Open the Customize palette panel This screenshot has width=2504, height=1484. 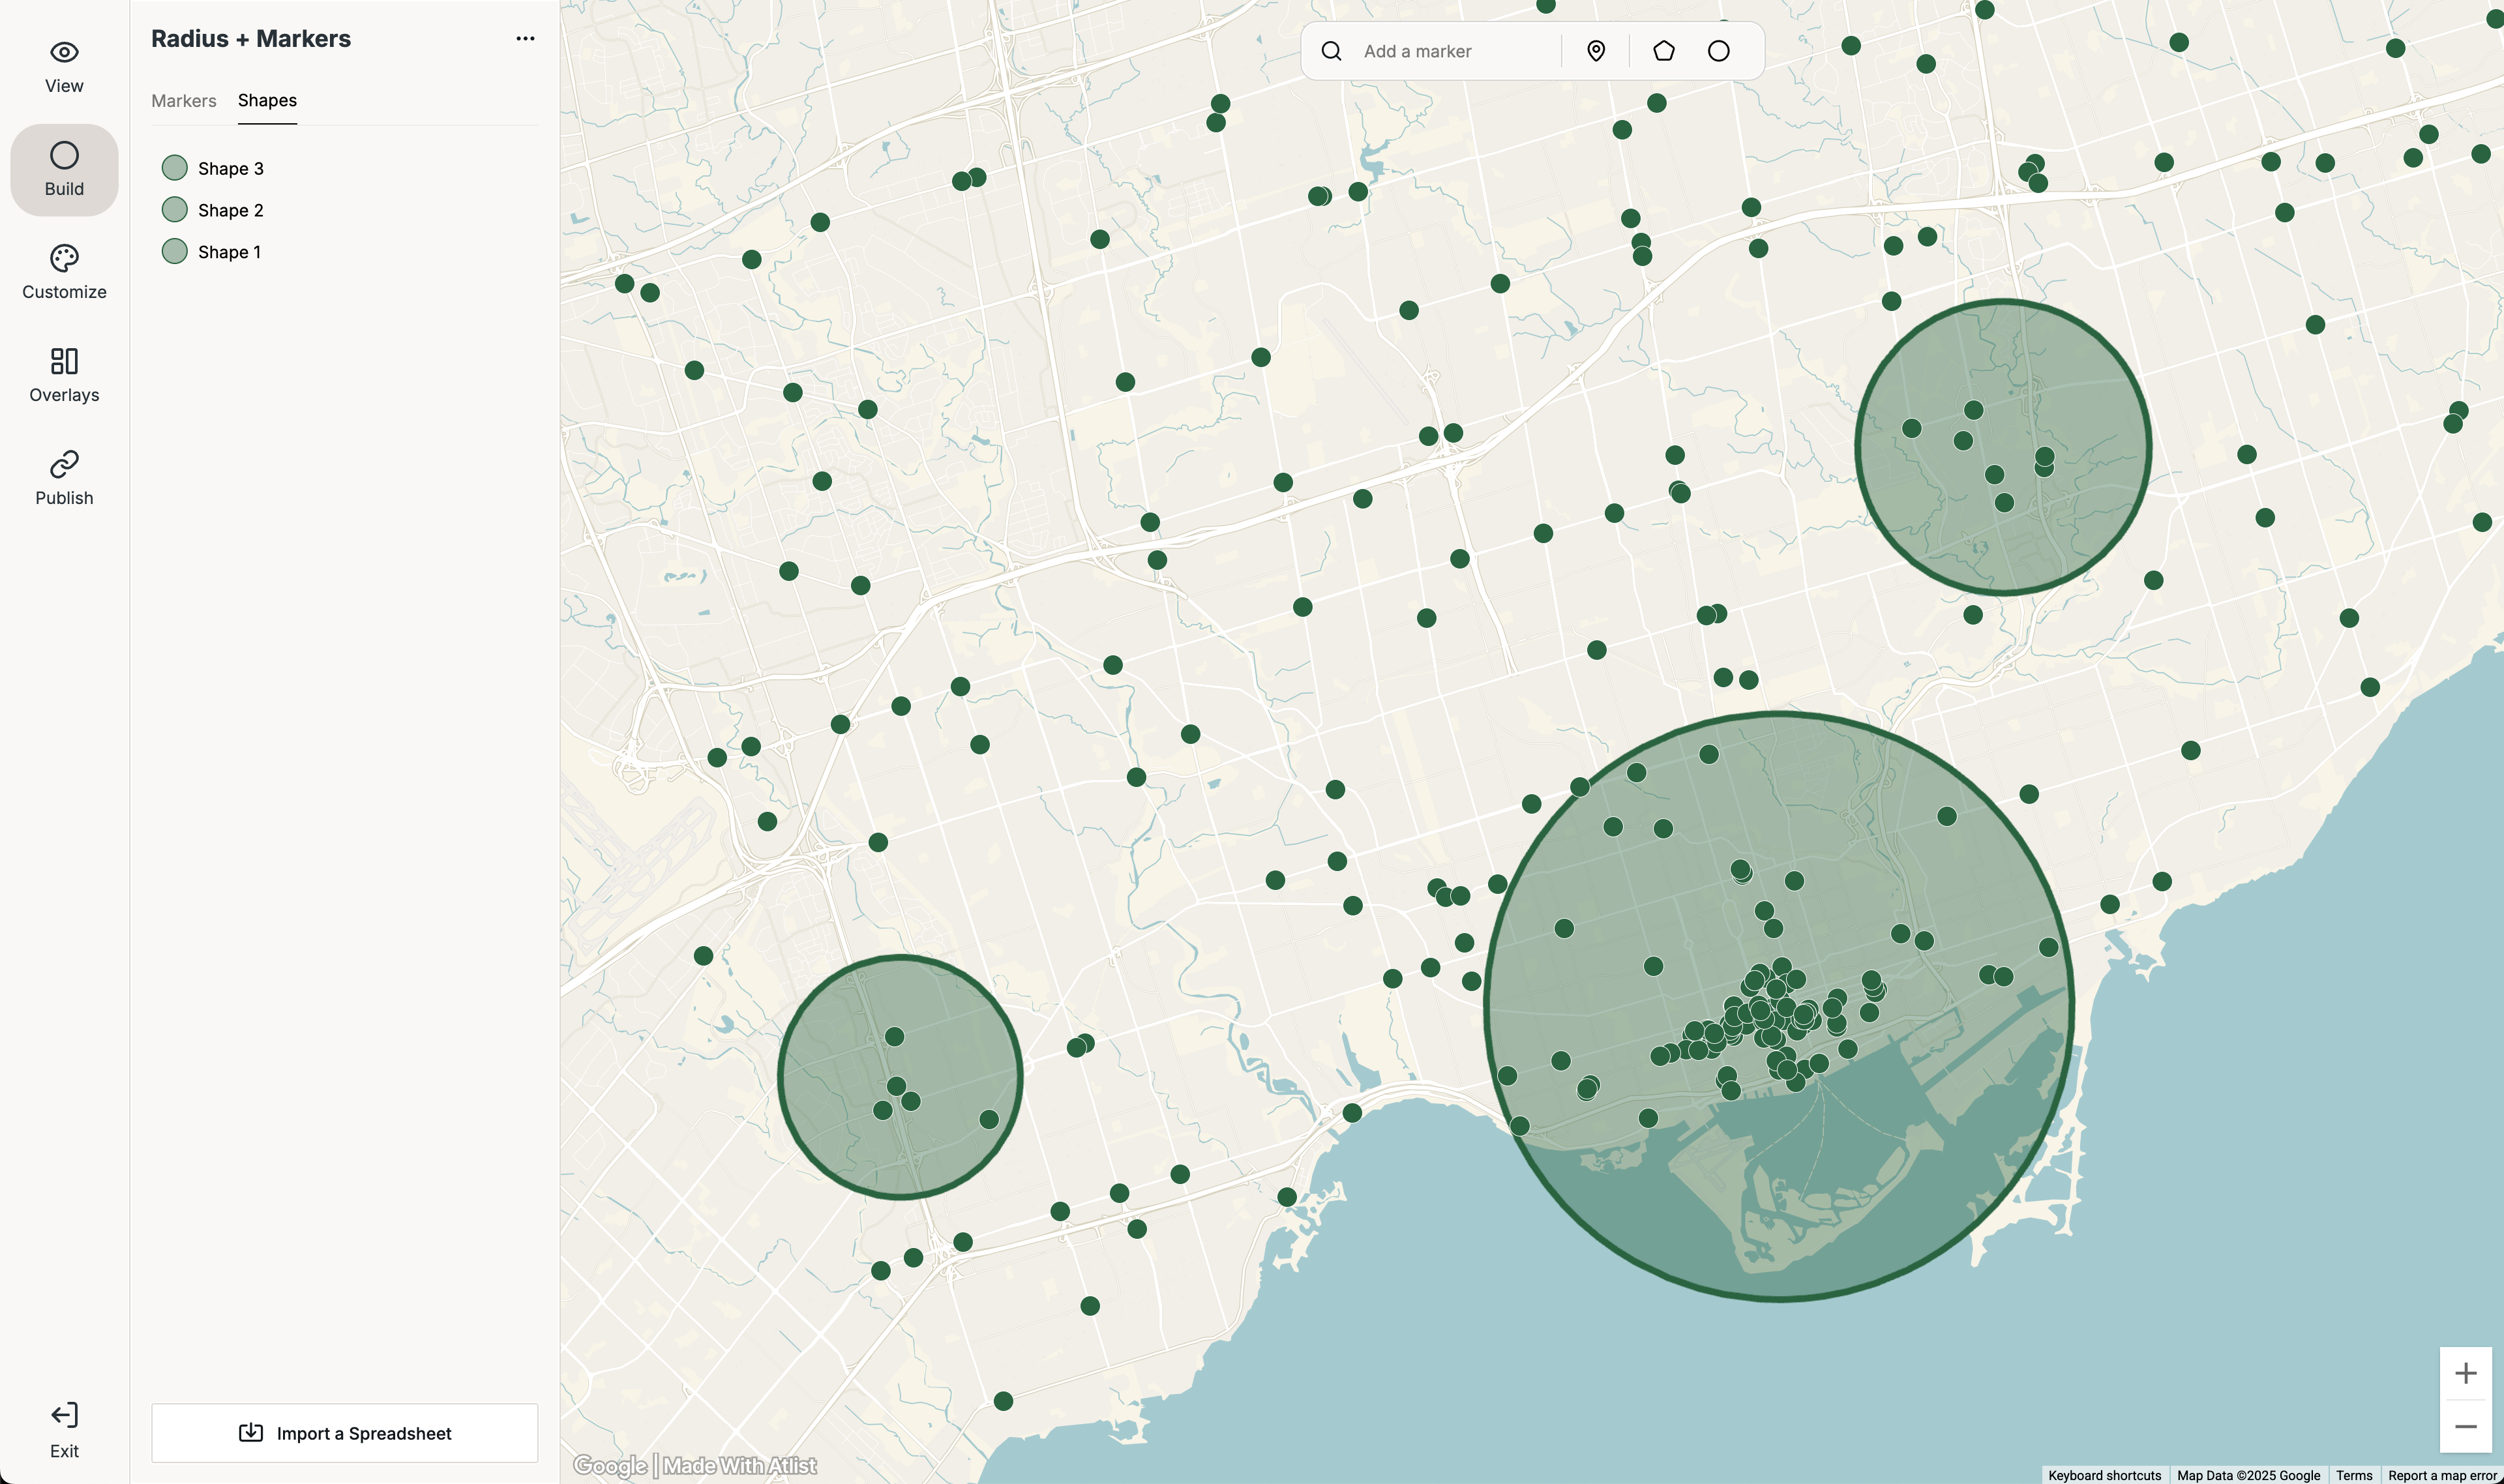click(x=64, y=272)
